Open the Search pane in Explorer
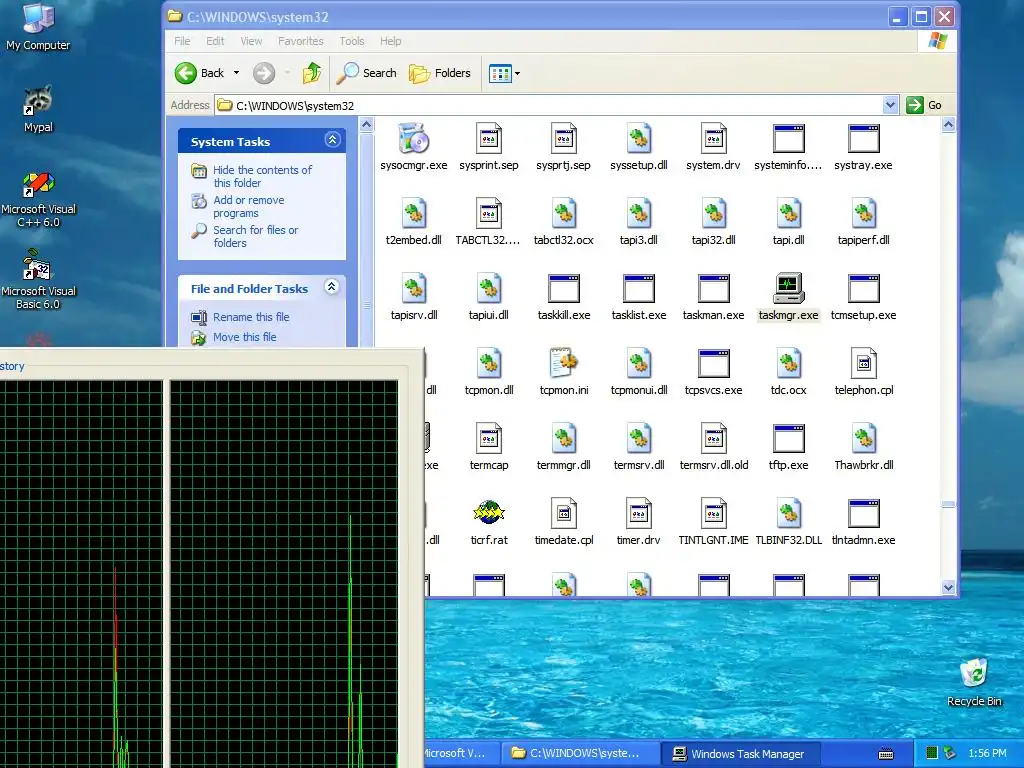This screenshot has width=1024, height=768. coord(366,73)
